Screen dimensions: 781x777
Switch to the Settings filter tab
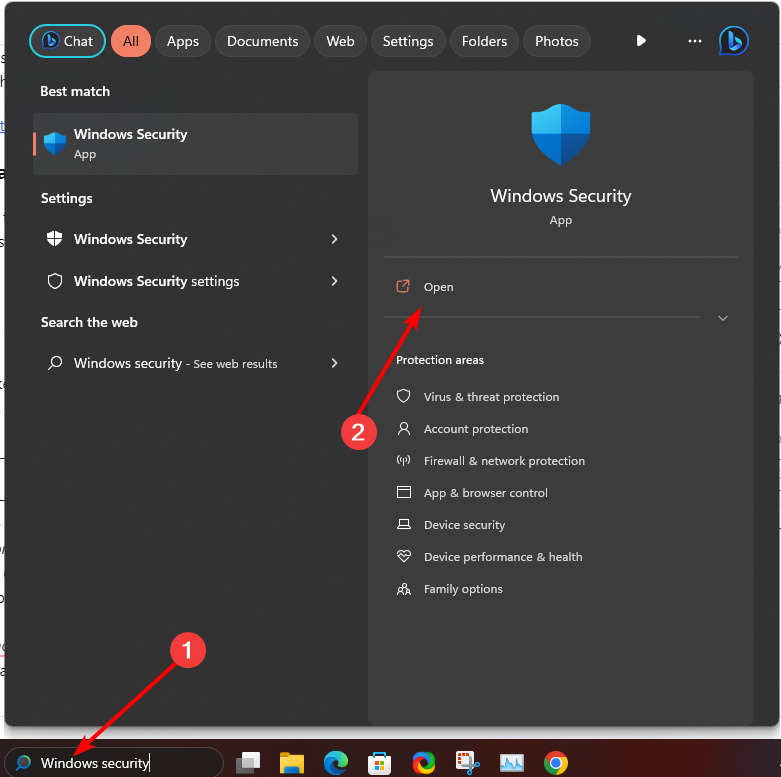(408, 41)
